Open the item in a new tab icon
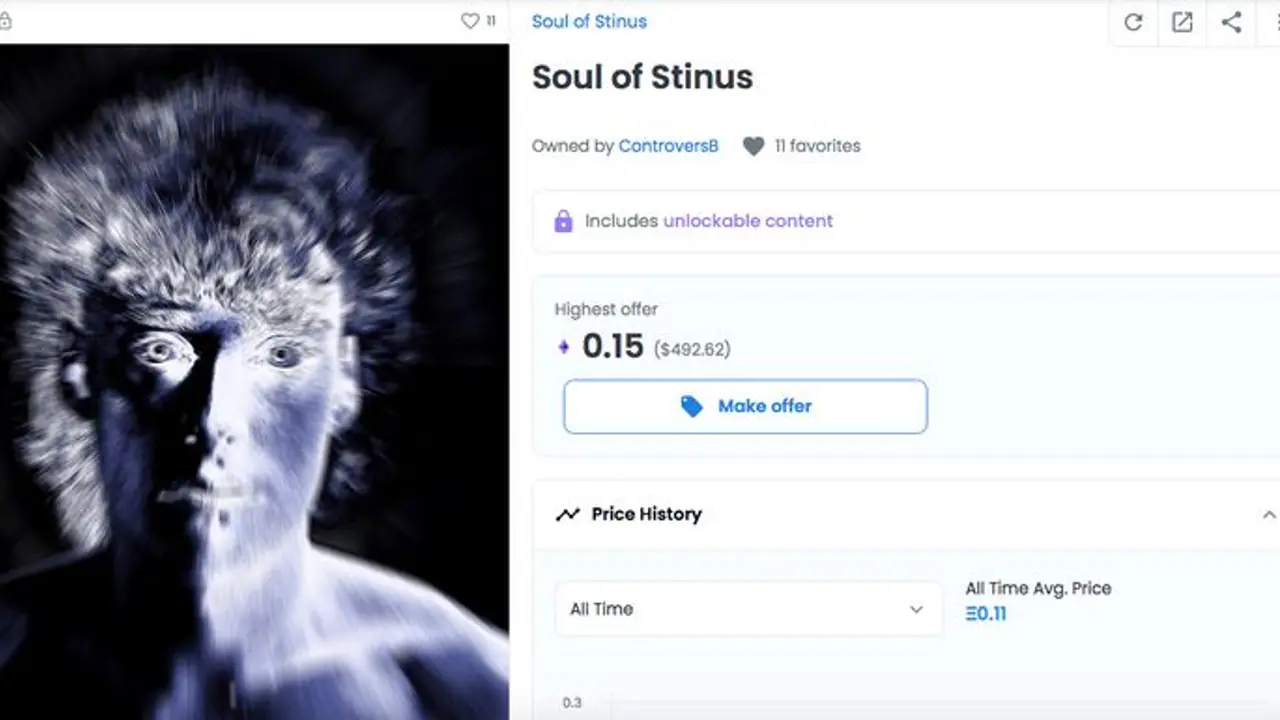Screen dimensions: 1280x720 [x=1182, y=22]
